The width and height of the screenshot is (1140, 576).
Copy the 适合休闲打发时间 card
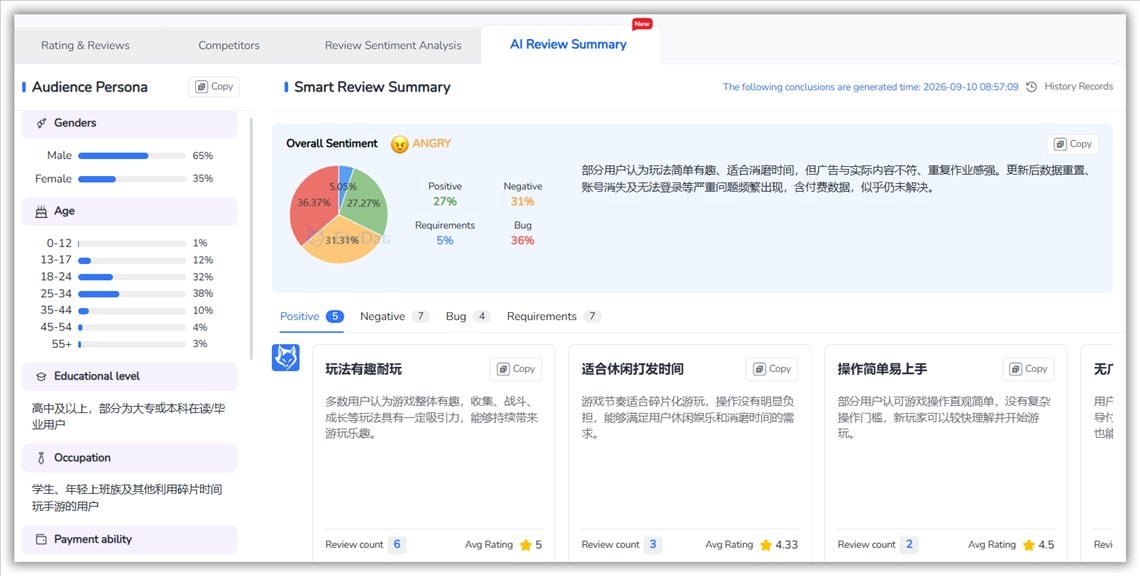tap(771, 369)
